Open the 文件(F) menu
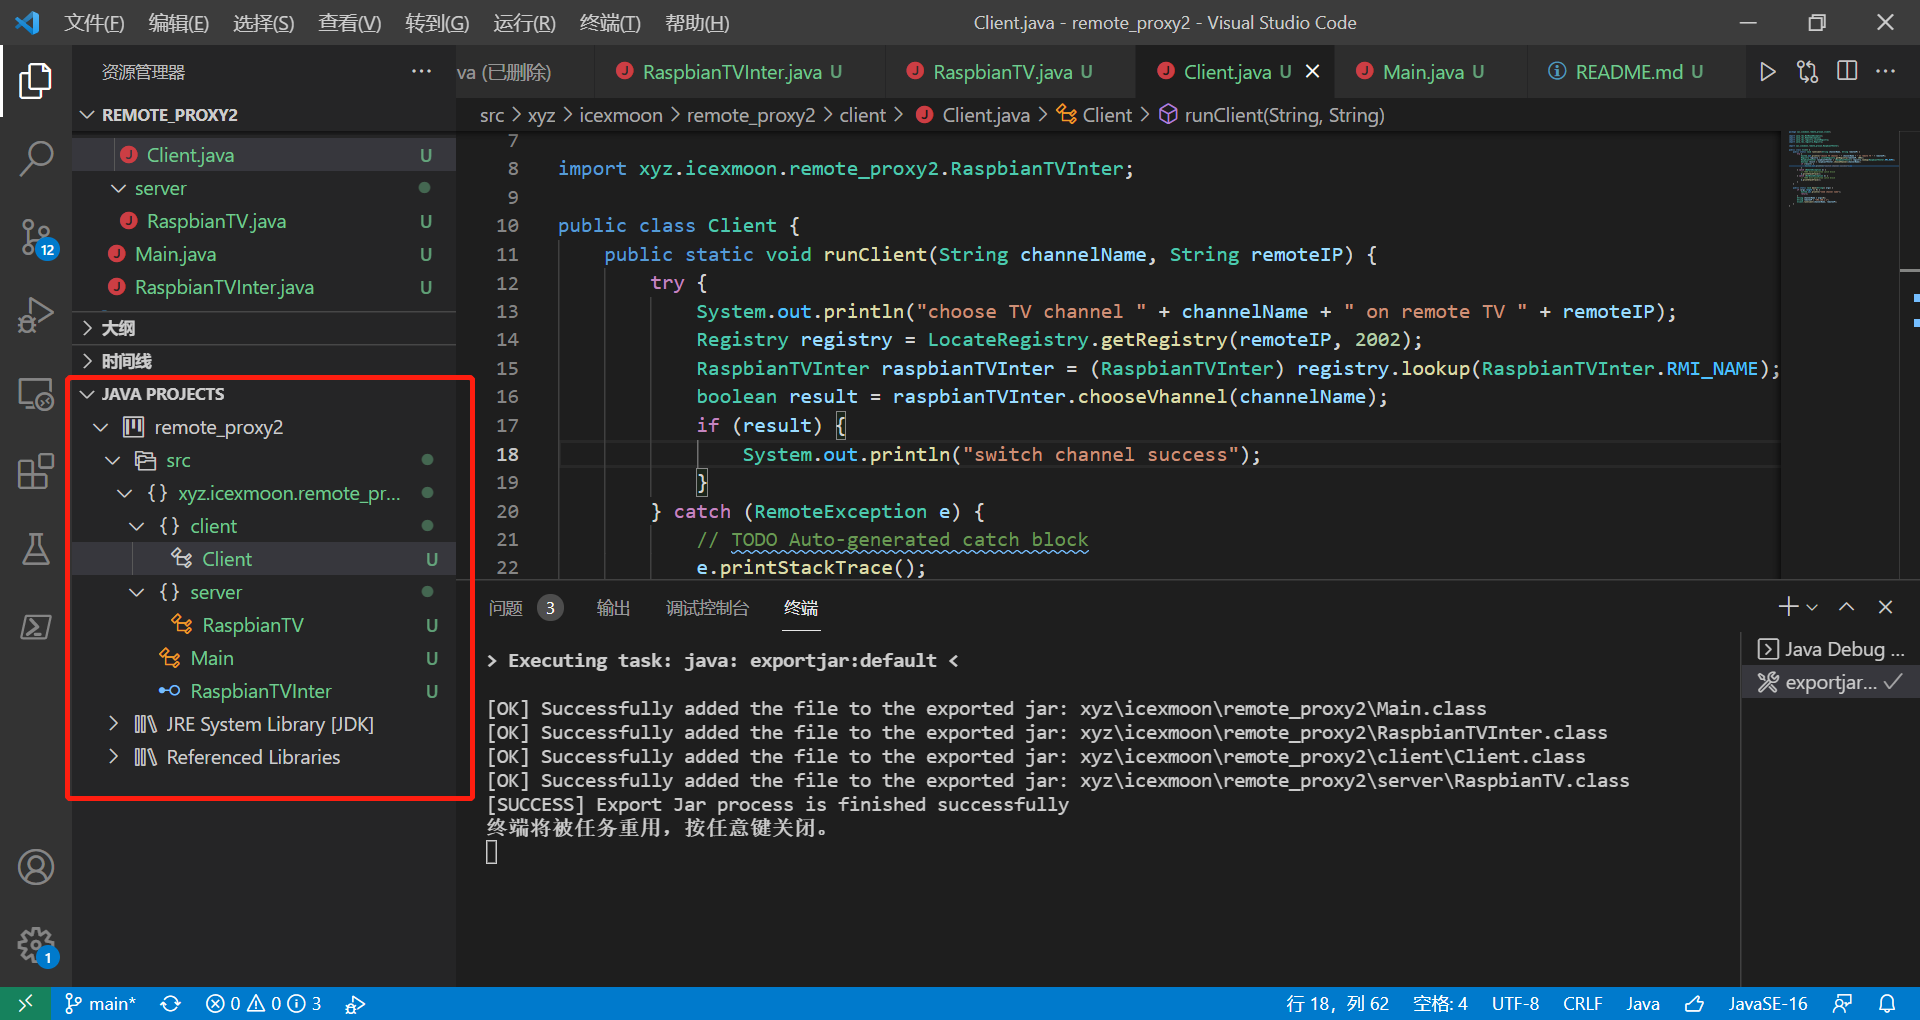The width and height of the screenshot is (1920, 1020). [95, 23]
